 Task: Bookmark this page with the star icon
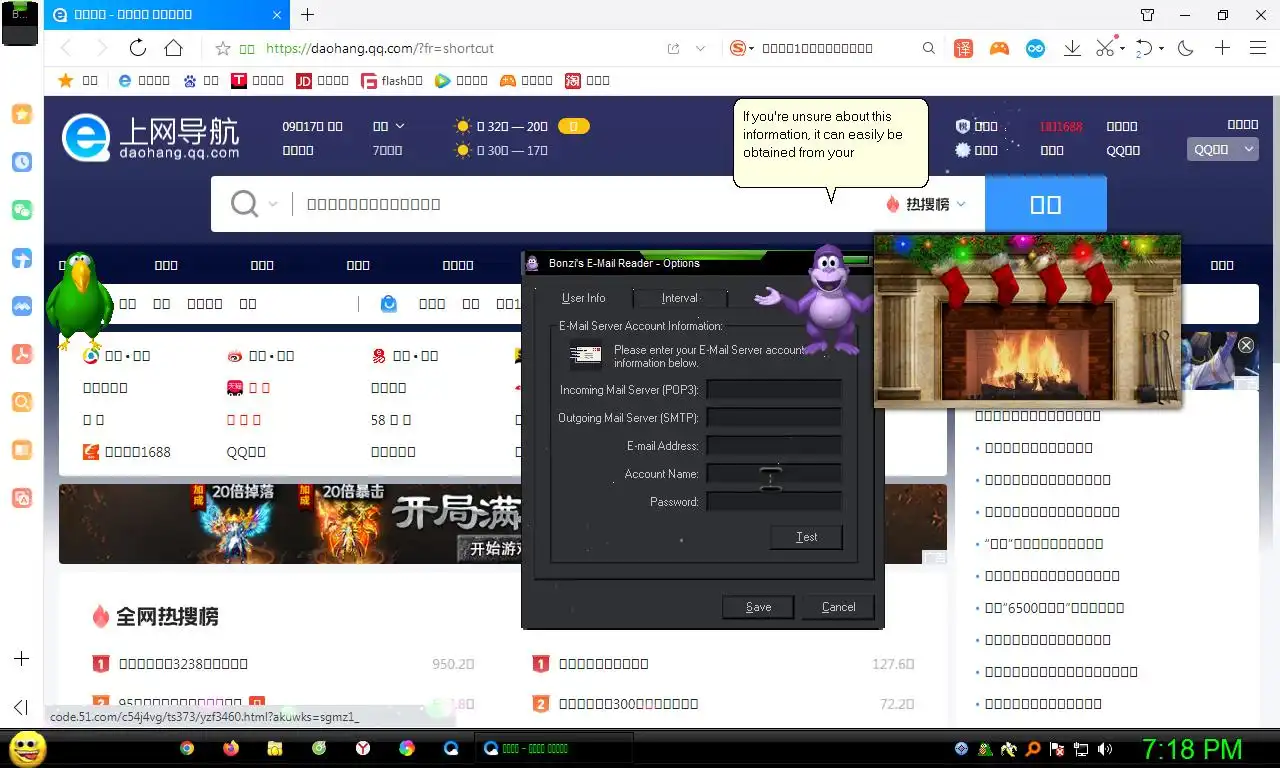[223, 48]
